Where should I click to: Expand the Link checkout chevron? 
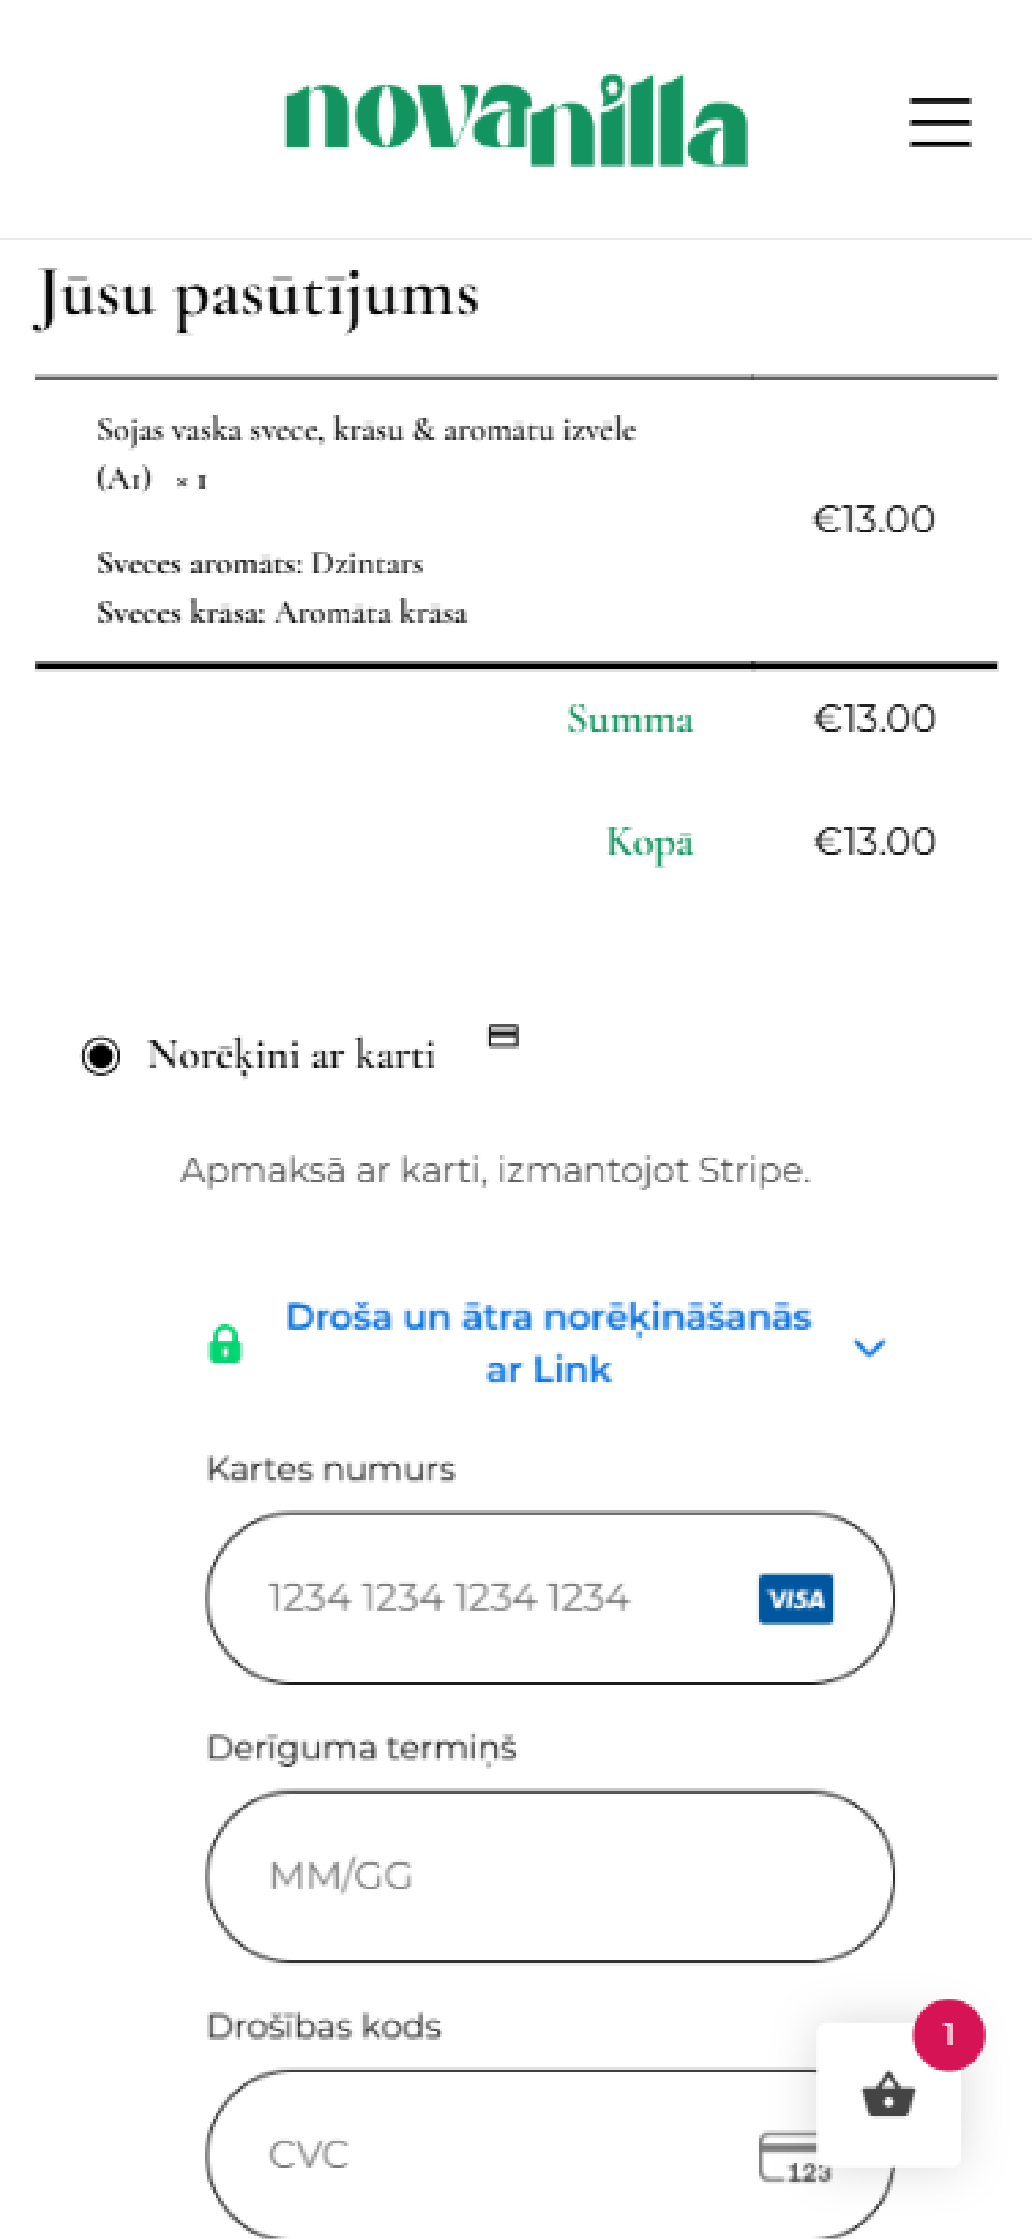pyautogui.click(x=869, y=1348)
